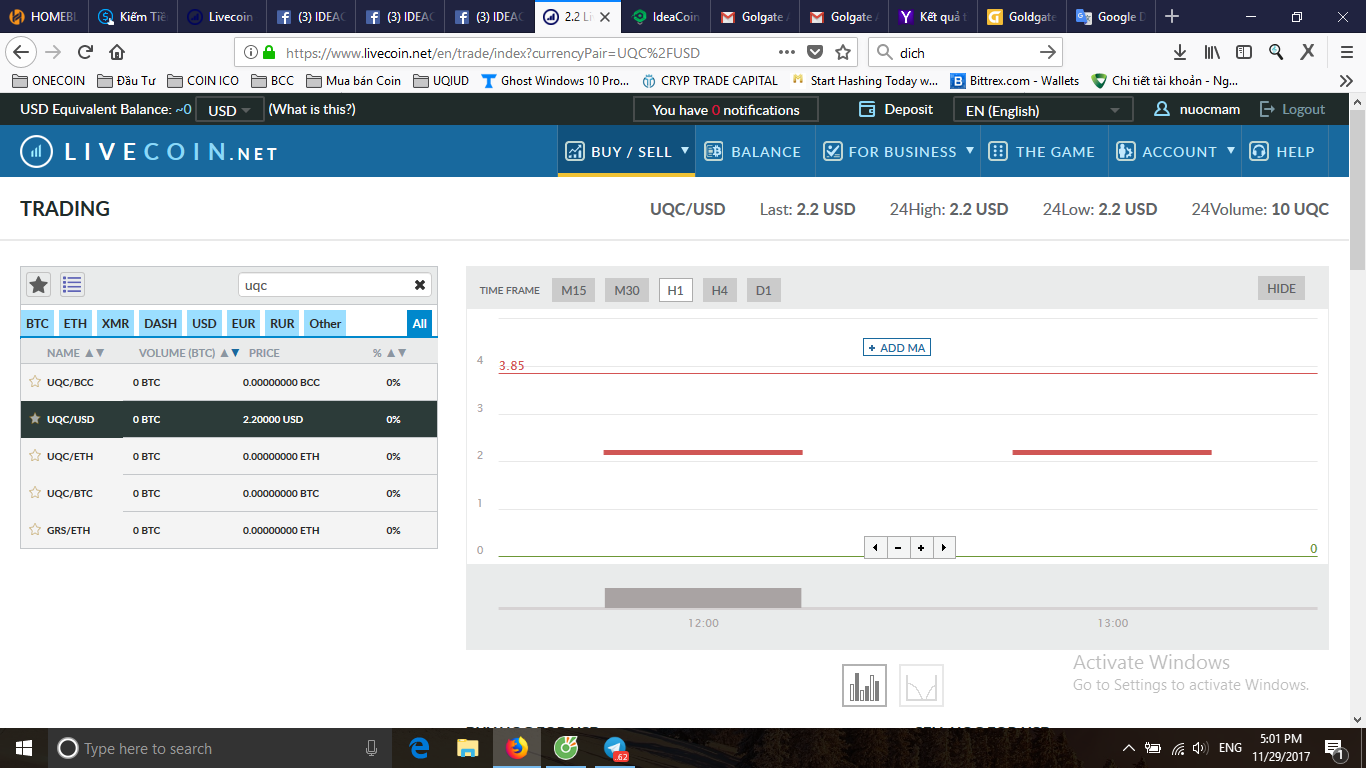Viewport: 1366px width, 768px height.
Task: Open the HELP menu item
Action: 1283,152
